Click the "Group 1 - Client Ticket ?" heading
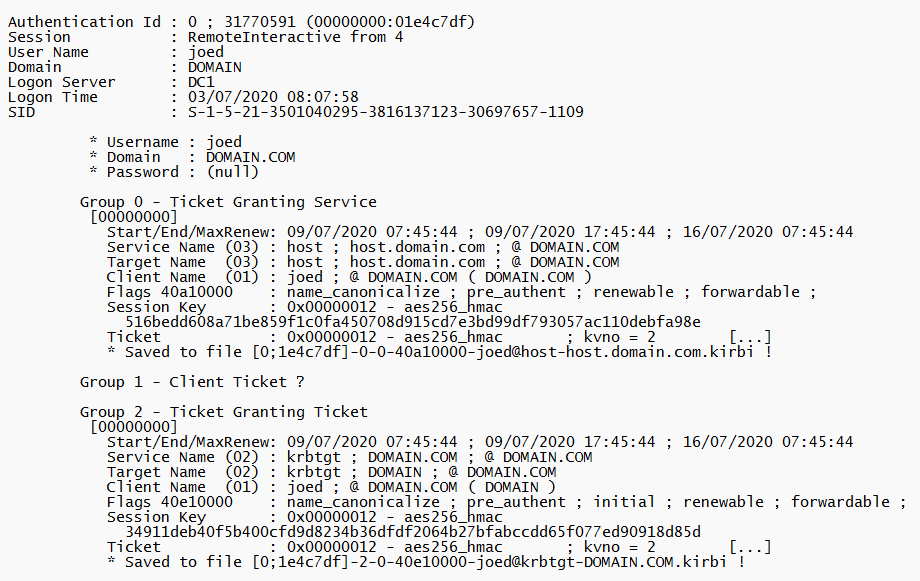This screenshot has height=581, width=920. click(192, 382)
